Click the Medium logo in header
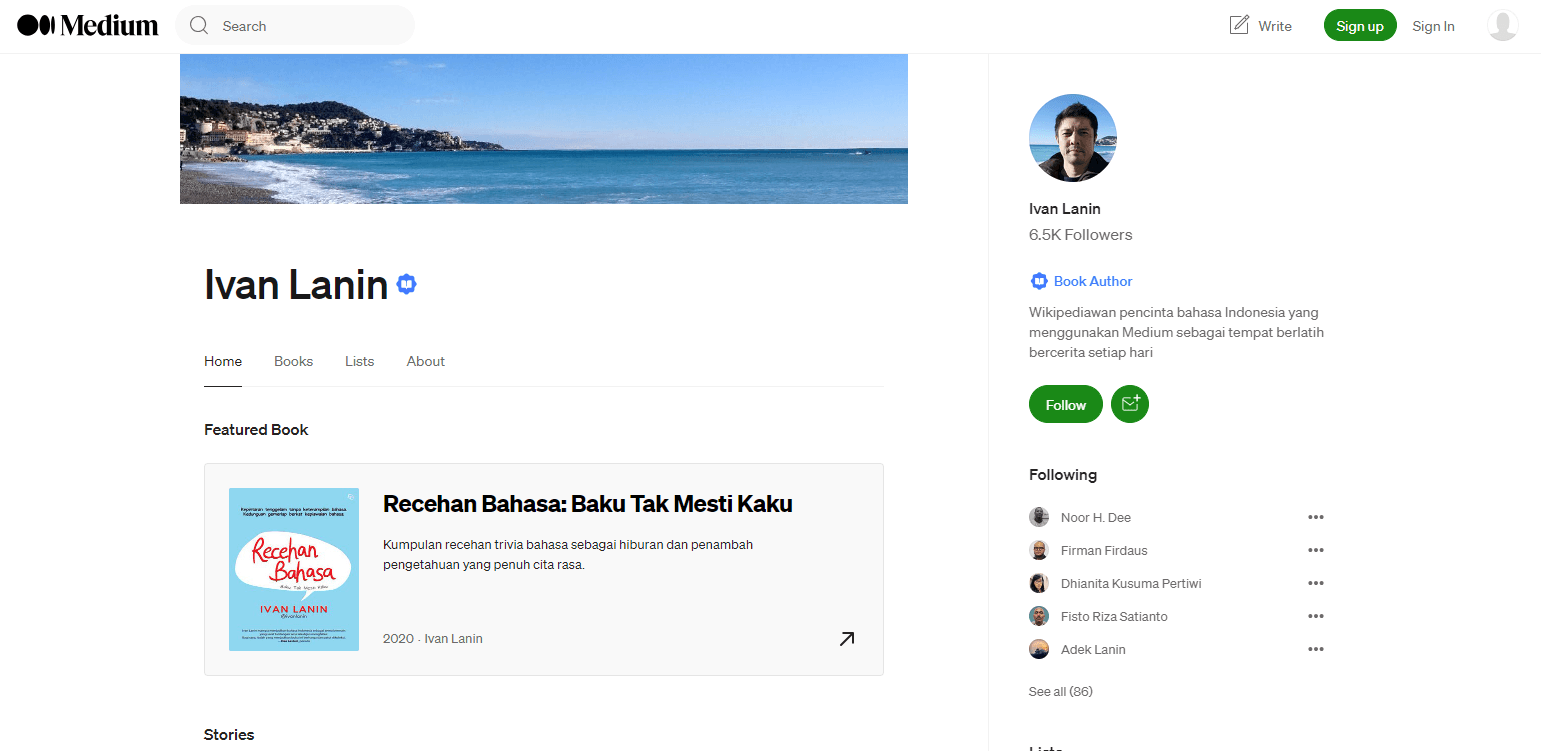 click(x=88, y=26)
